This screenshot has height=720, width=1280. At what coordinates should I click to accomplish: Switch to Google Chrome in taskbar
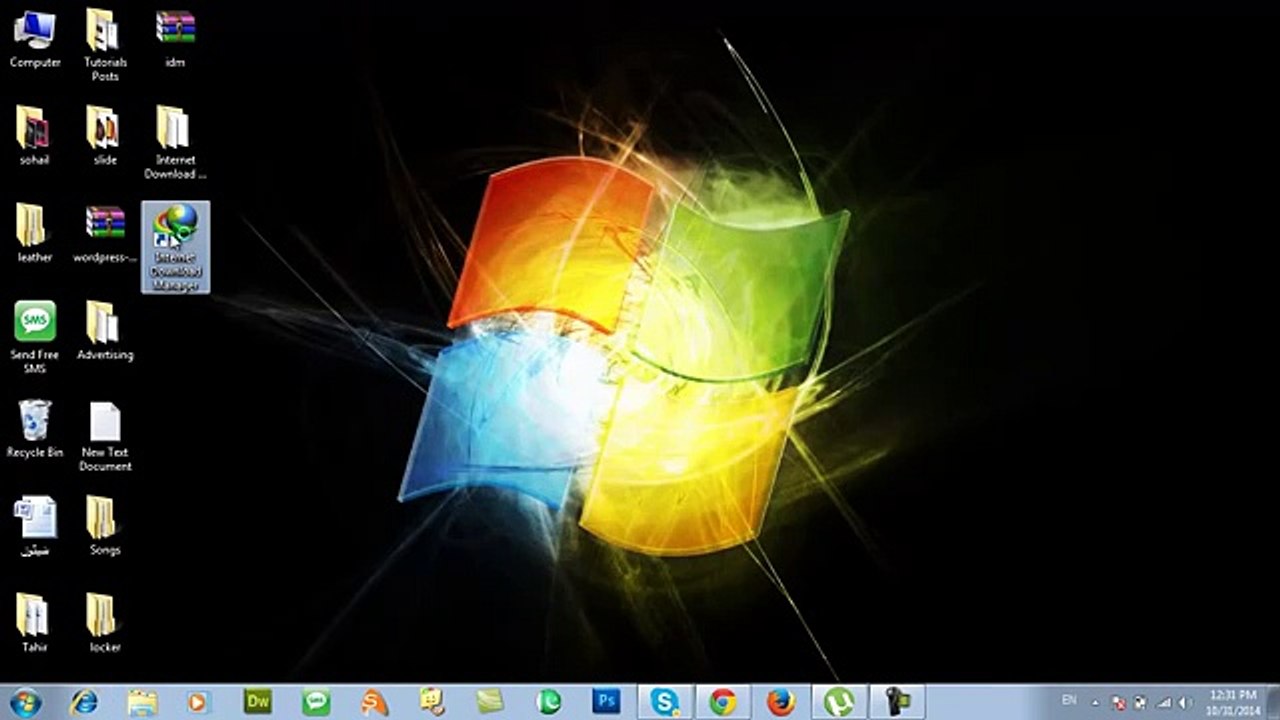(723, 702)
